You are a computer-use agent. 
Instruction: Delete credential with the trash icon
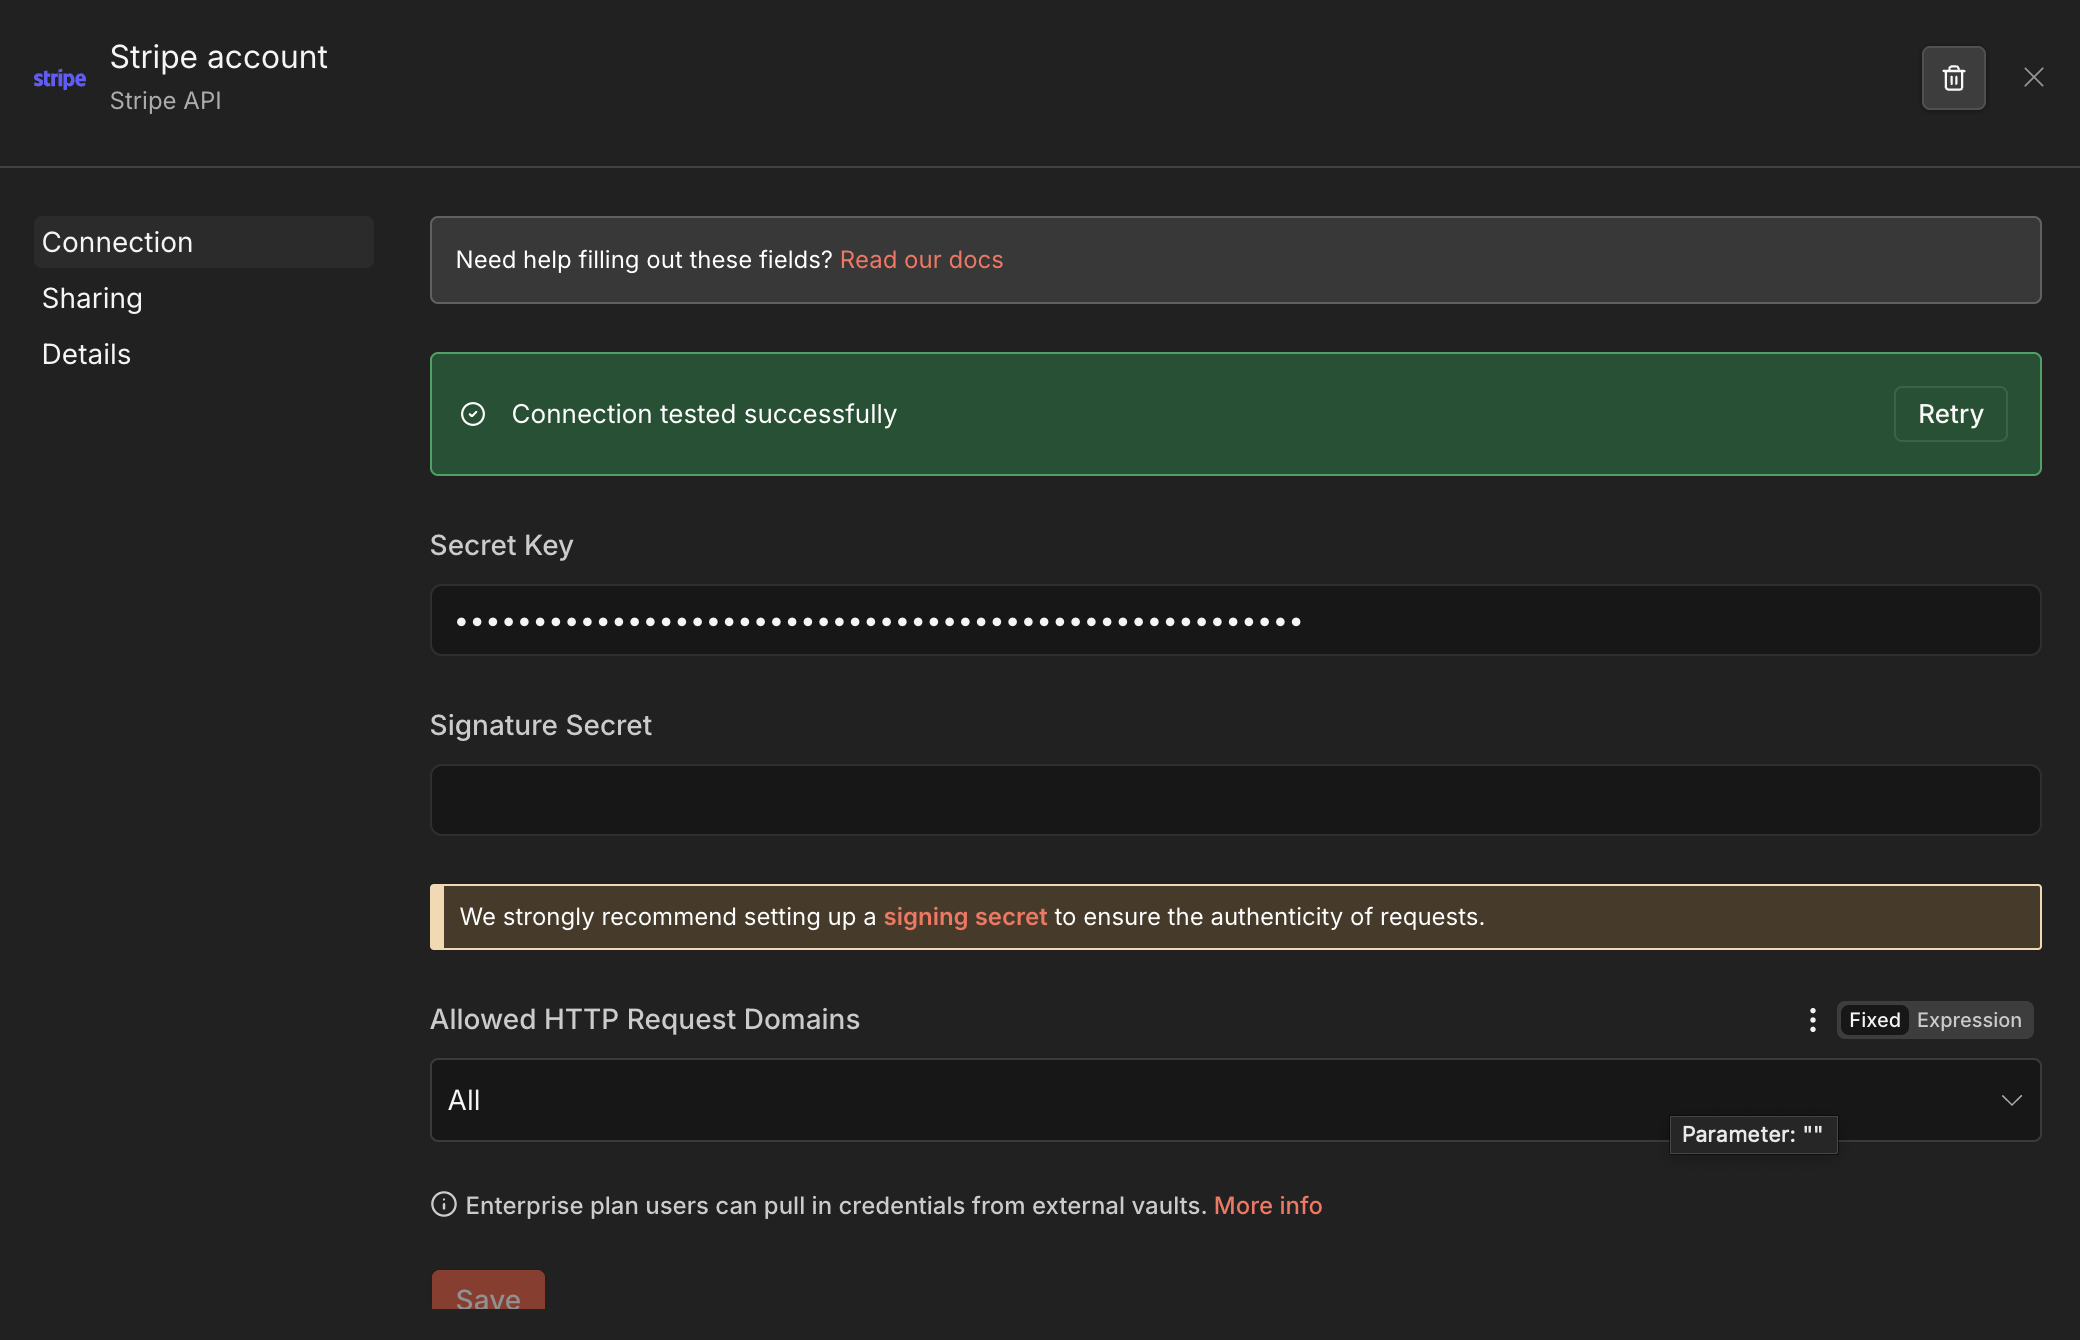click(x=1953, y=78)
